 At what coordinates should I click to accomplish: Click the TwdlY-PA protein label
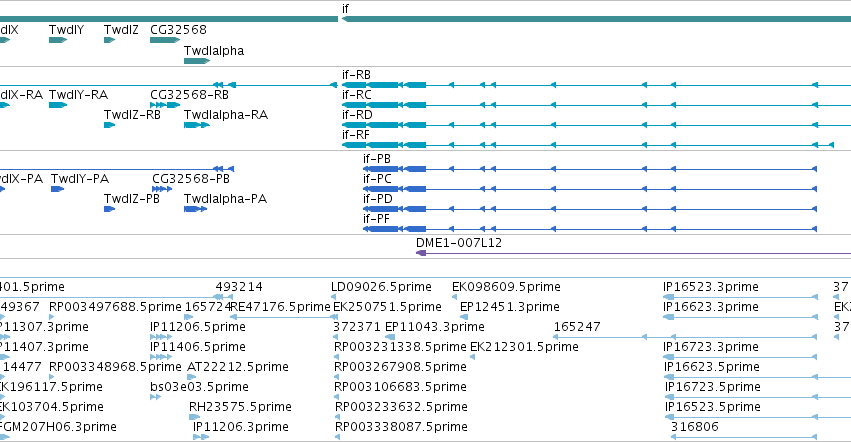click(x=80, y=179)
